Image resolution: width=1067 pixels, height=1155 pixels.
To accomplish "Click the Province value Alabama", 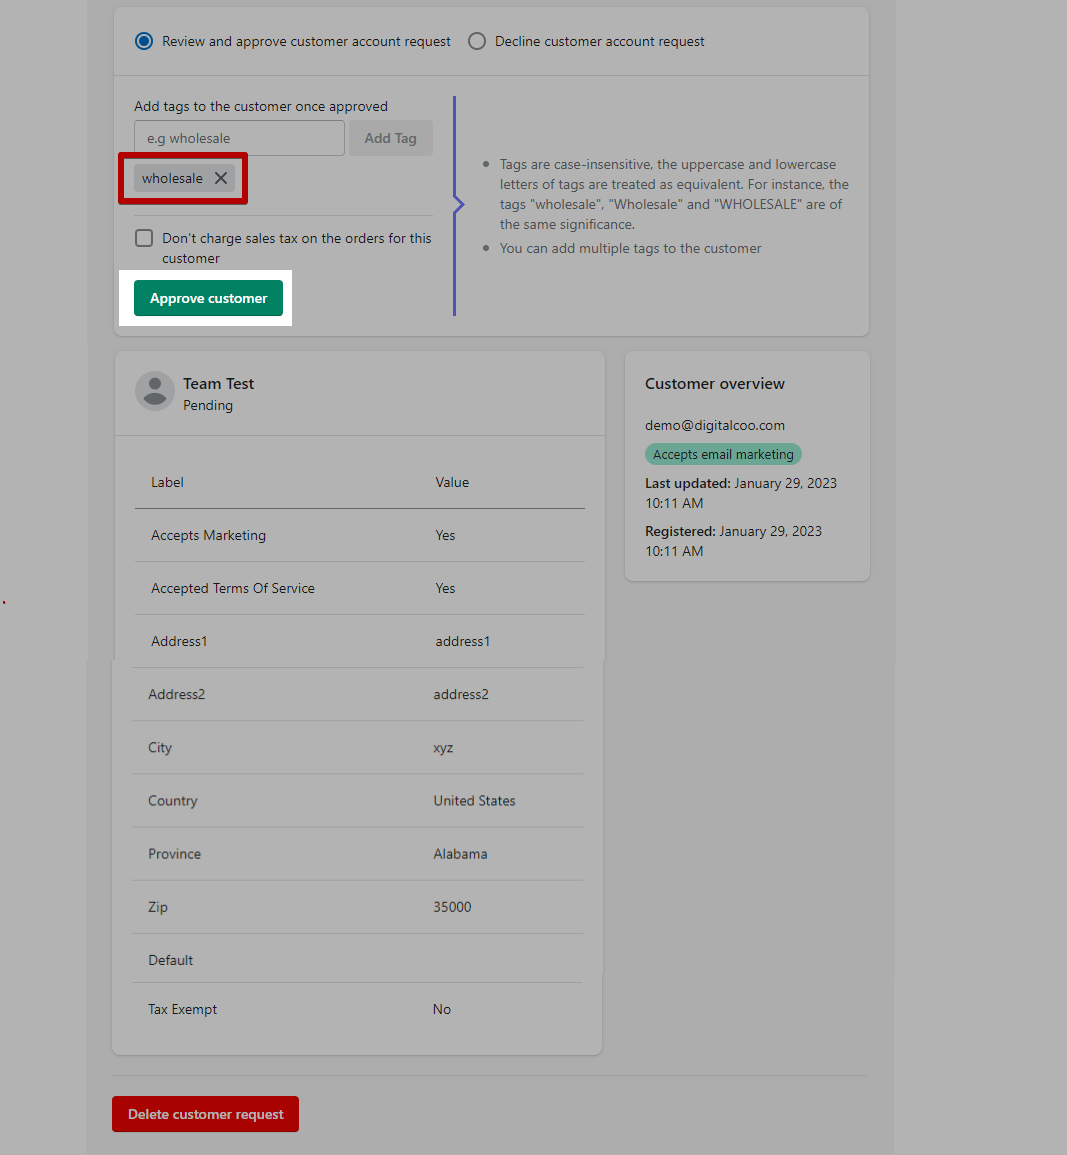I will (460, 854).
